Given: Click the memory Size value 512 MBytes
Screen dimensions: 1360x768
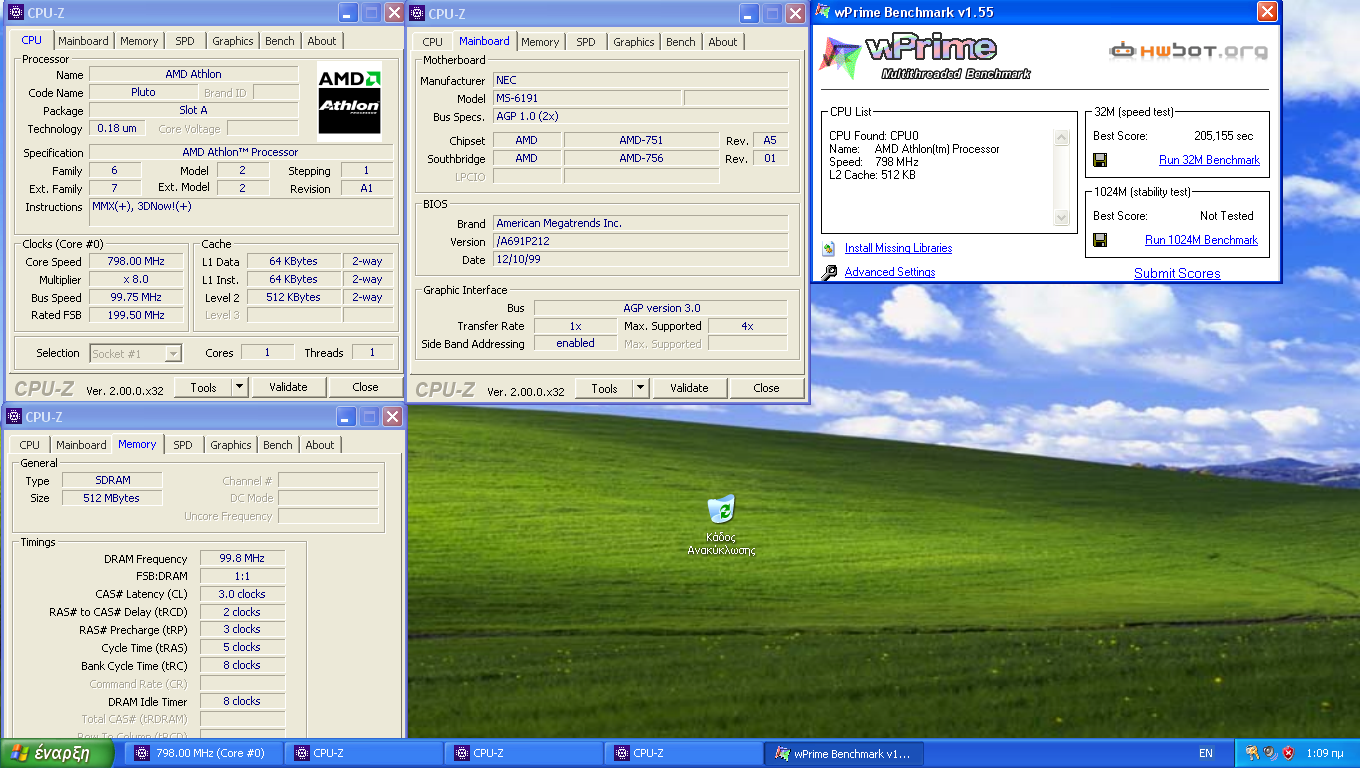Looking at the screenshot, I should (x=112, y=498).
